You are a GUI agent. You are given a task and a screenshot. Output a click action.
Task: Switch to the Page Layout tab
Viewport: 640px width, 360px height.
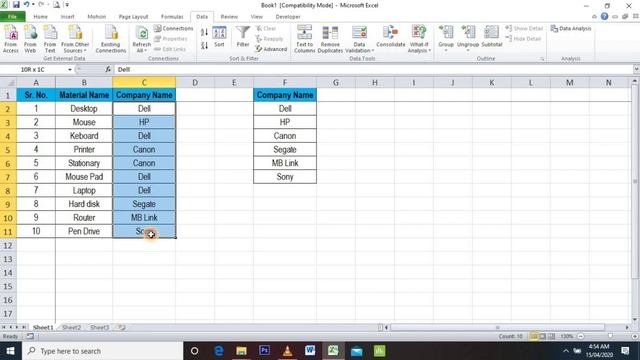pyautogui.click(x=133, y=17)
